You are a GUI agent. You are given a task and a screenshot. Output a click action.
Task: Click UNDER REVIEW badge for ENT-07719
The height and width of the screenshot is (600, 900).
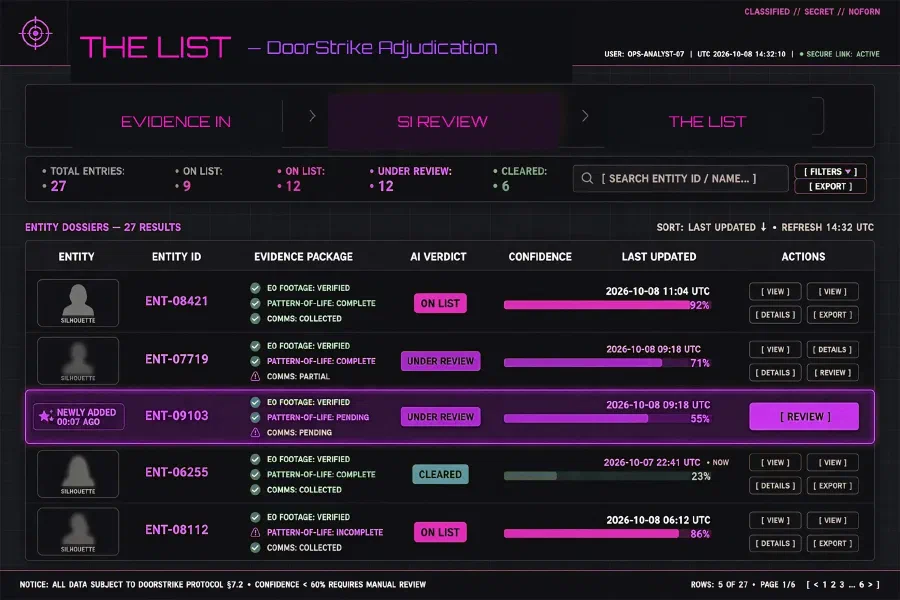(440, 361)
